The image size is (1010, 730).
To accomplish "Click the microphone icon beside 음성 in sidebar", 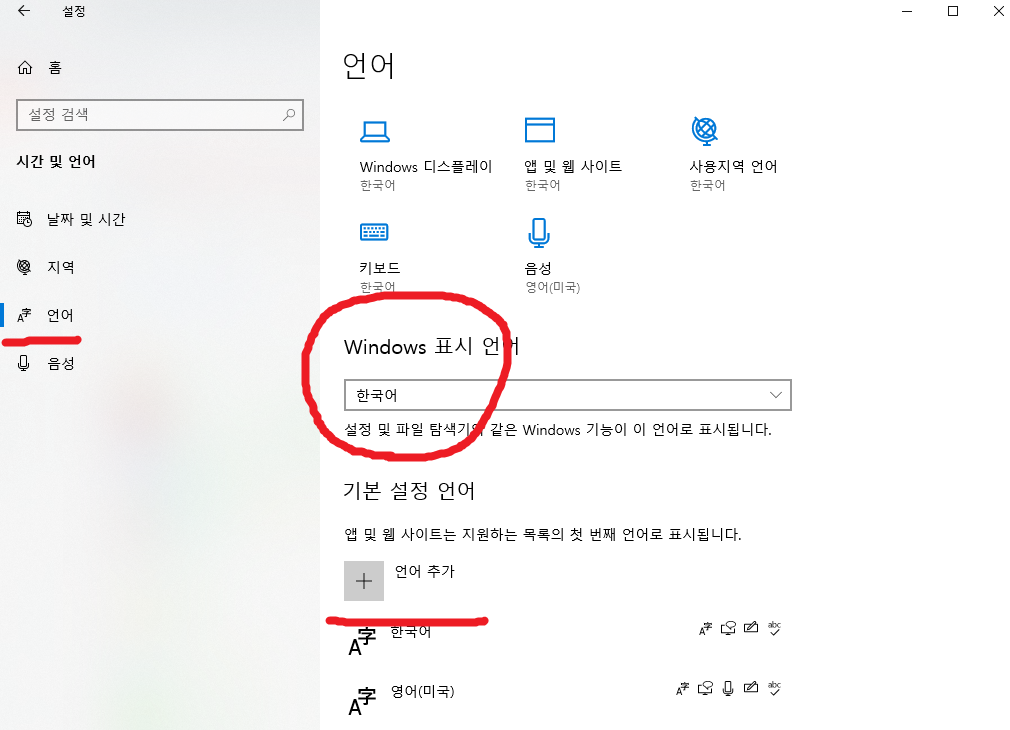I will (x=24, y=363).
